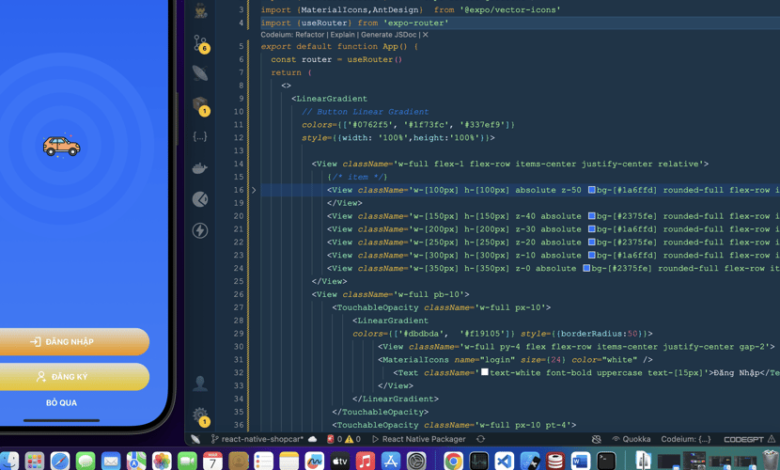Open Launchpad from the dock

click(34, 461)
